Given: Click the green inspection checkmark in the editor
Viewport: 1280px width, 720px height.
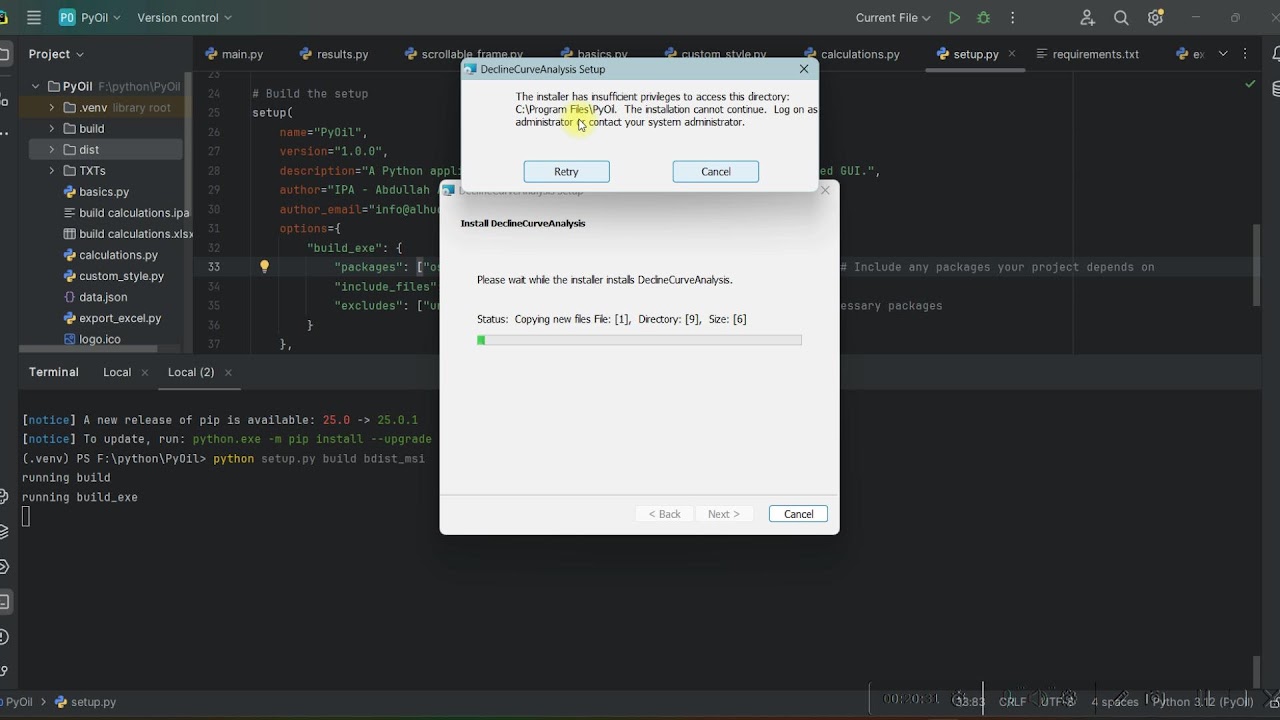Looking at the screenshot, I should 1250,84.
